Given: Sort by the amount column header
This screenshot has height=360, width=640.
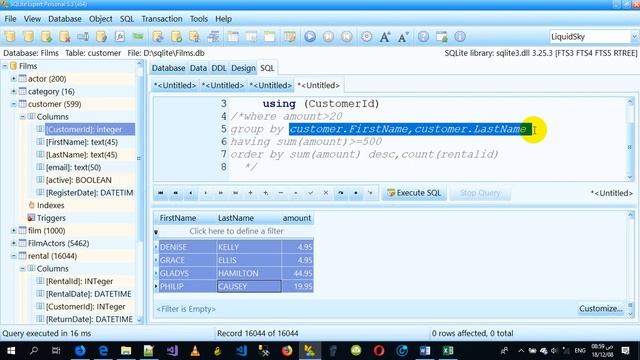Looking at the screenshot, I should tap(297, 218).
